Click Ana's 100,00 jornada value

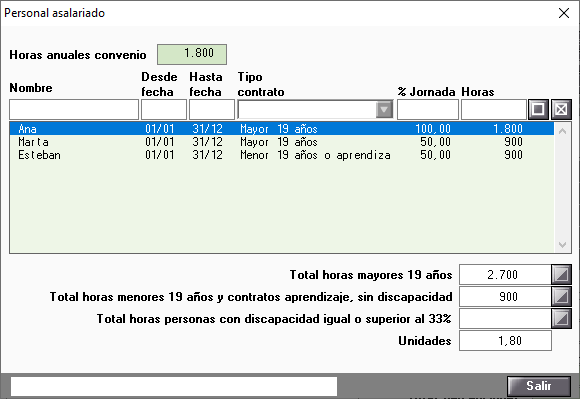[433, 129]
